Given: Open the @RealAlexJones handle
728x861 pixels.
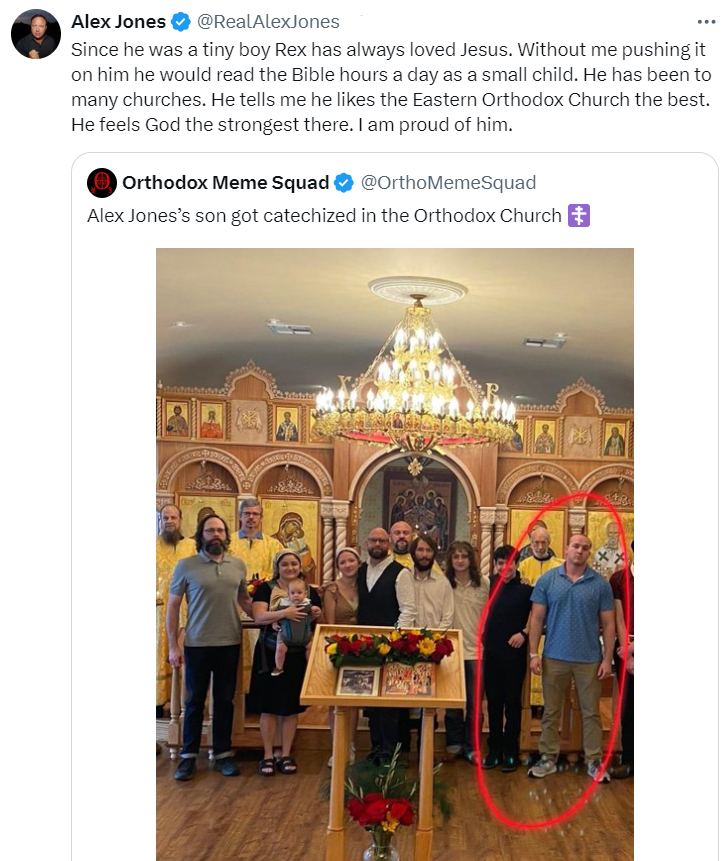Looking at the screenshot, I should point(268,22).
